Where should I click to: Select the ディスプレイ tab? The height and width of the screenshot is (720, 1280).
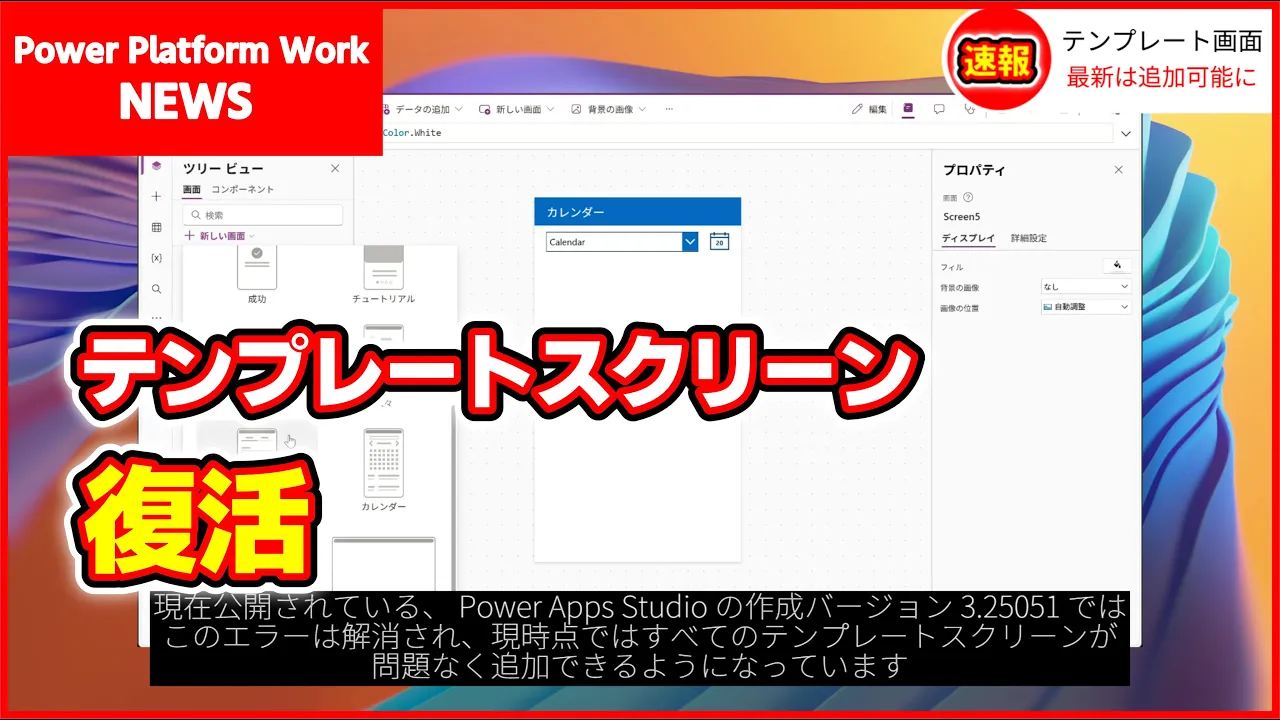tap(969, 238)
